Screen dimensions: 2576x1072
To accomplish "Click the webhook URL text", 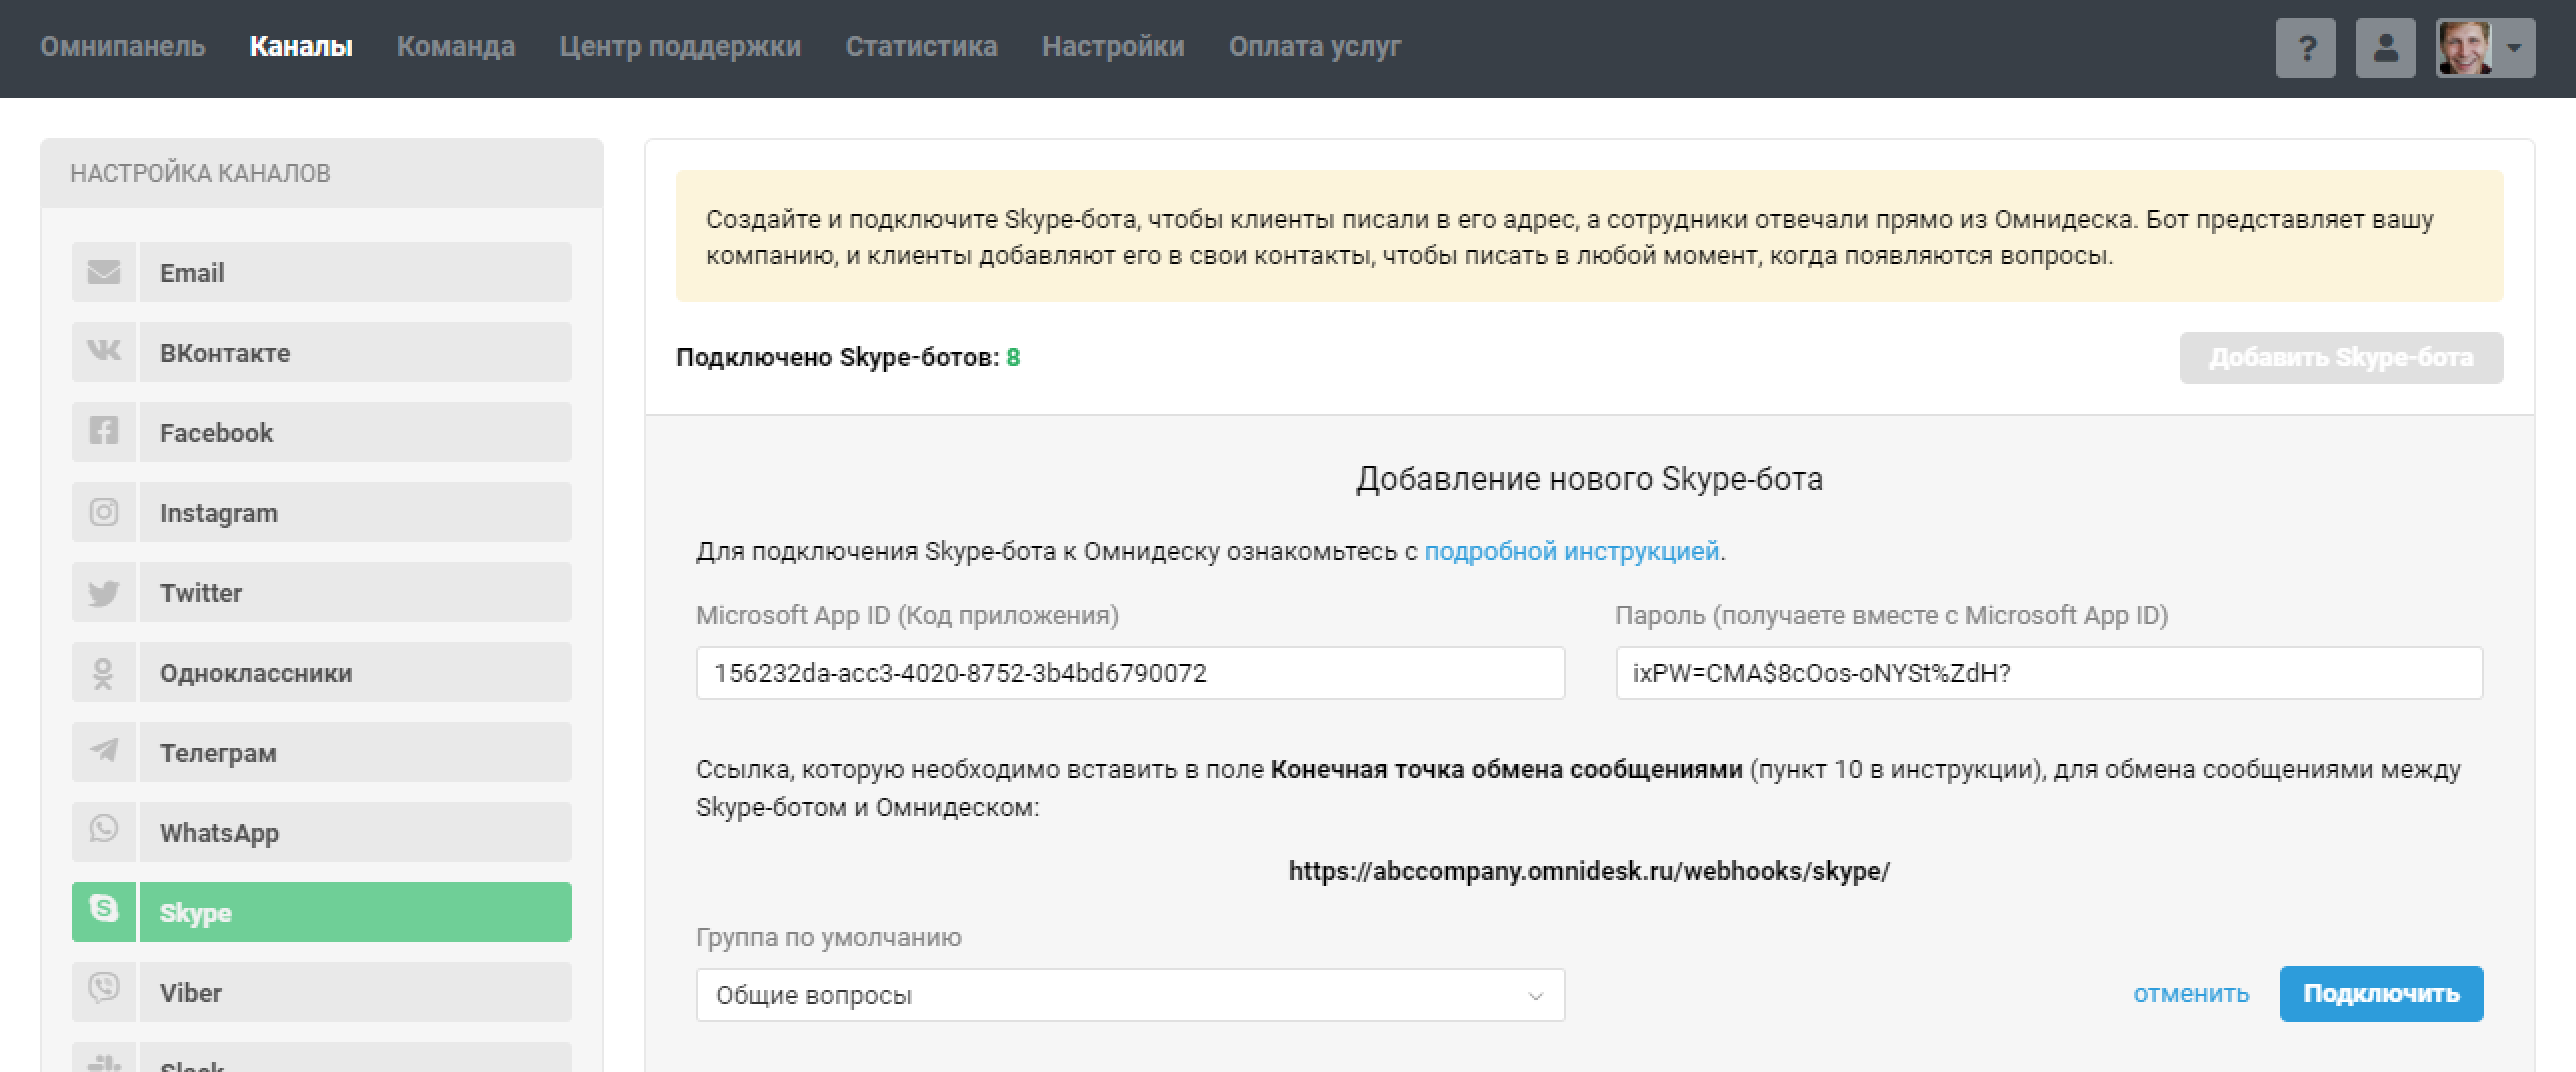I will click(x=1589, y=871).
